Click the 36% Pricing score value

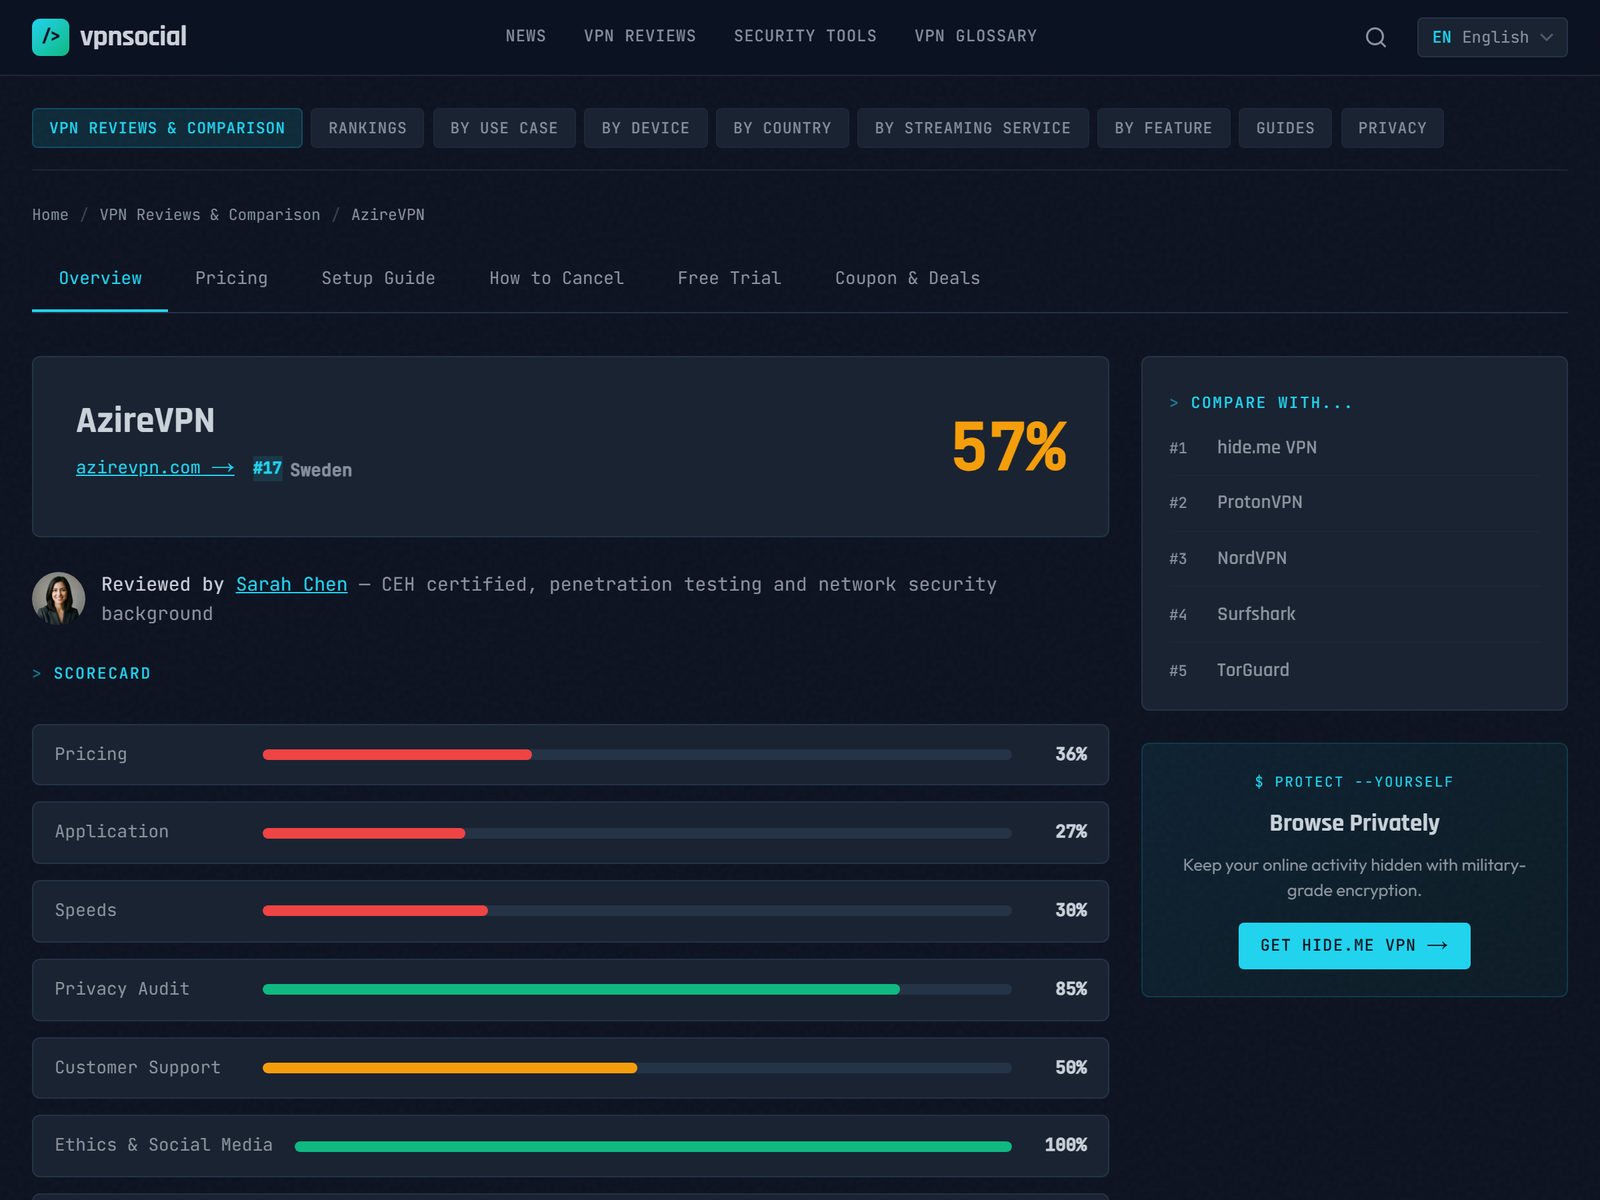pyautogui.click(x=1071, y=754)
